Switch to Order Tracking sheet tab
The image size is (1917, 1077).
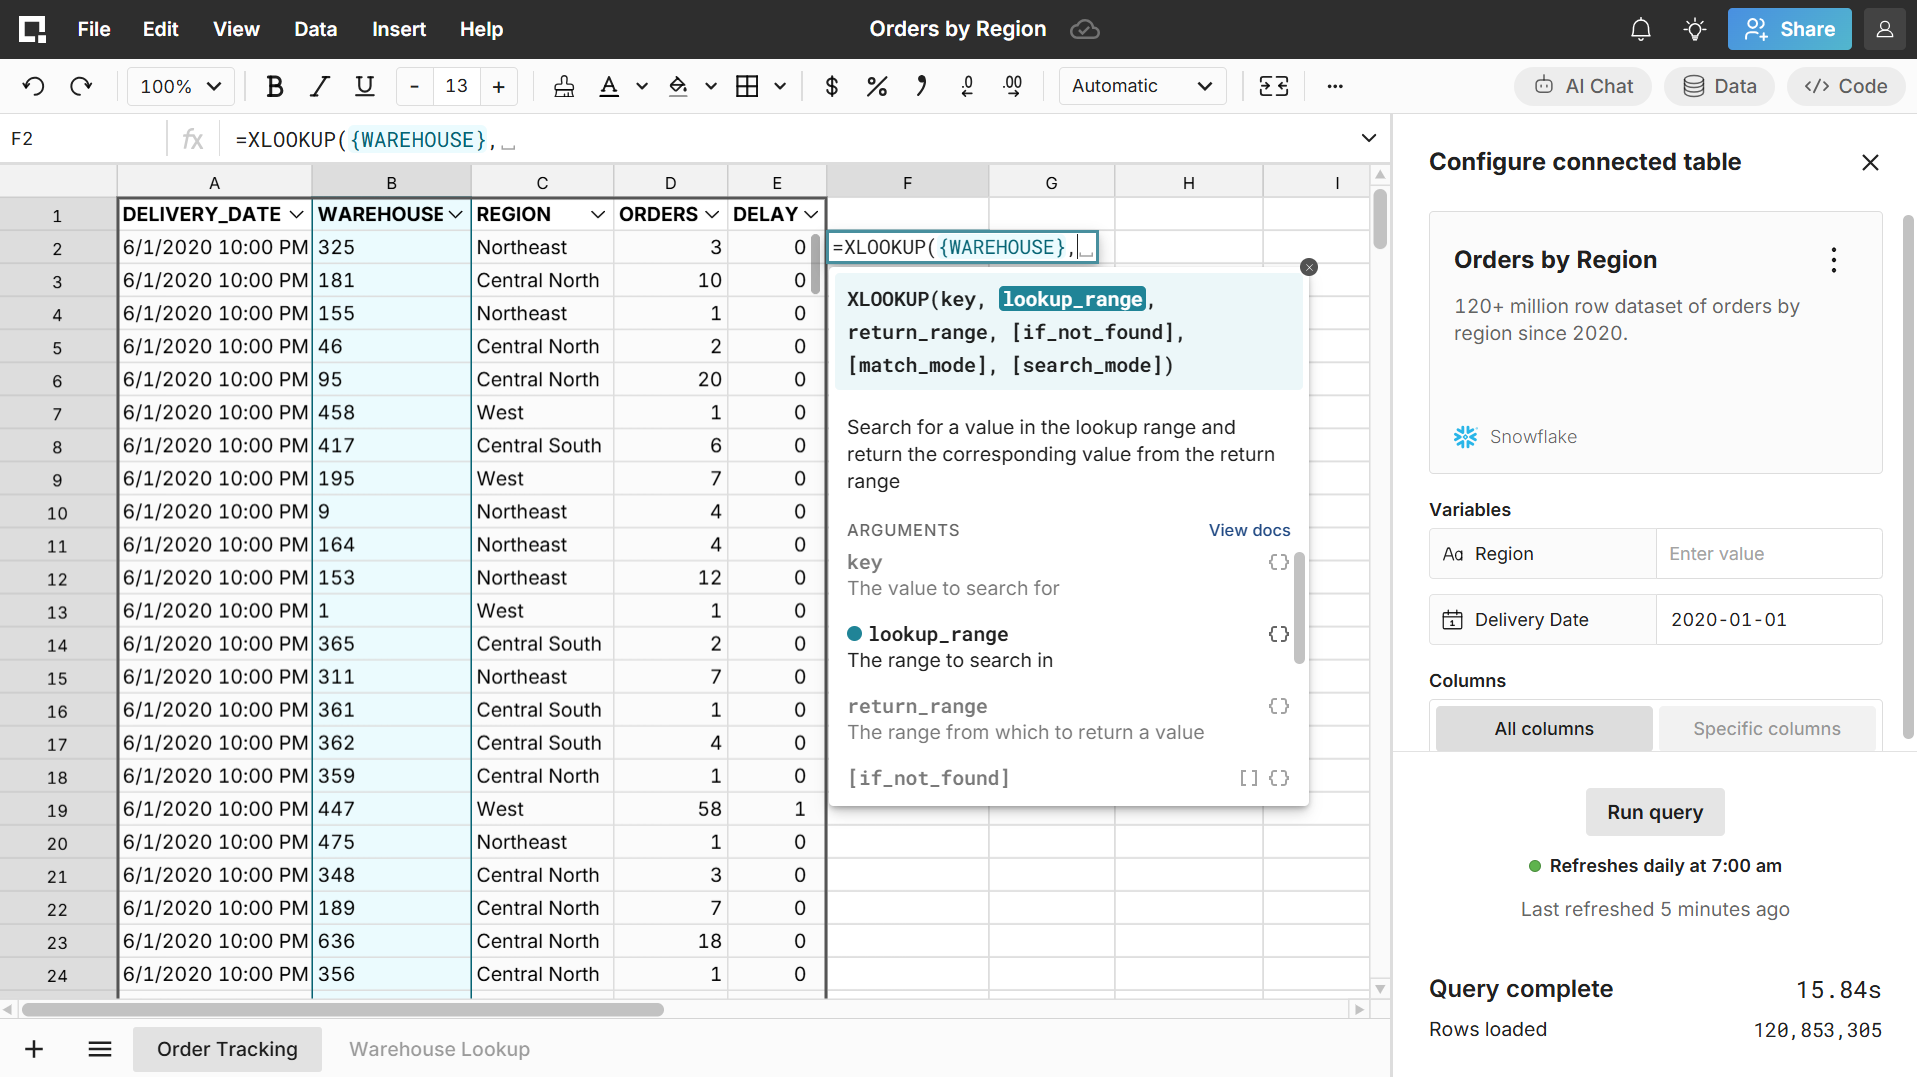tap(227, 1049)
